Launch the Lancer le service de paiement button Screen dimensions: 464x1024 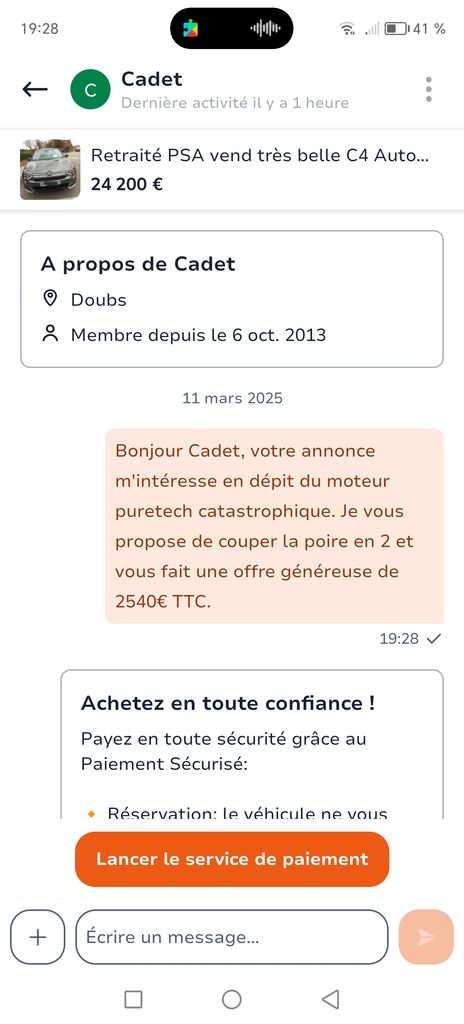(232, 859)
